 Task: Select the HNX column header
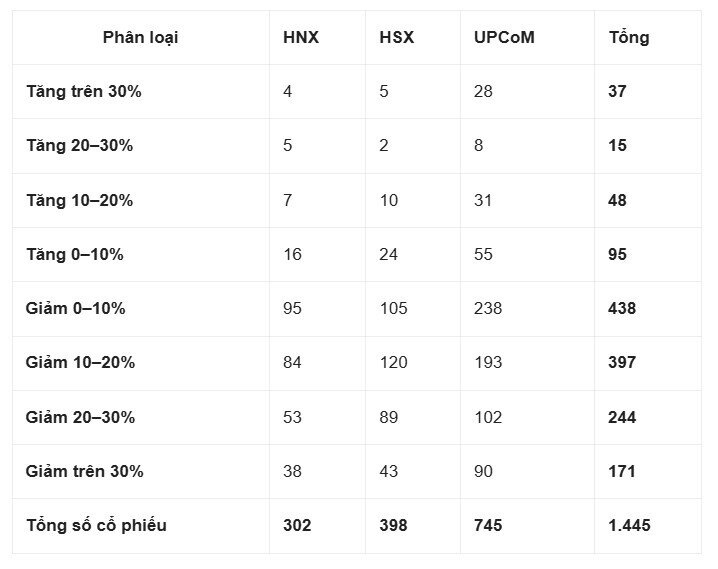tap(301, 38)
